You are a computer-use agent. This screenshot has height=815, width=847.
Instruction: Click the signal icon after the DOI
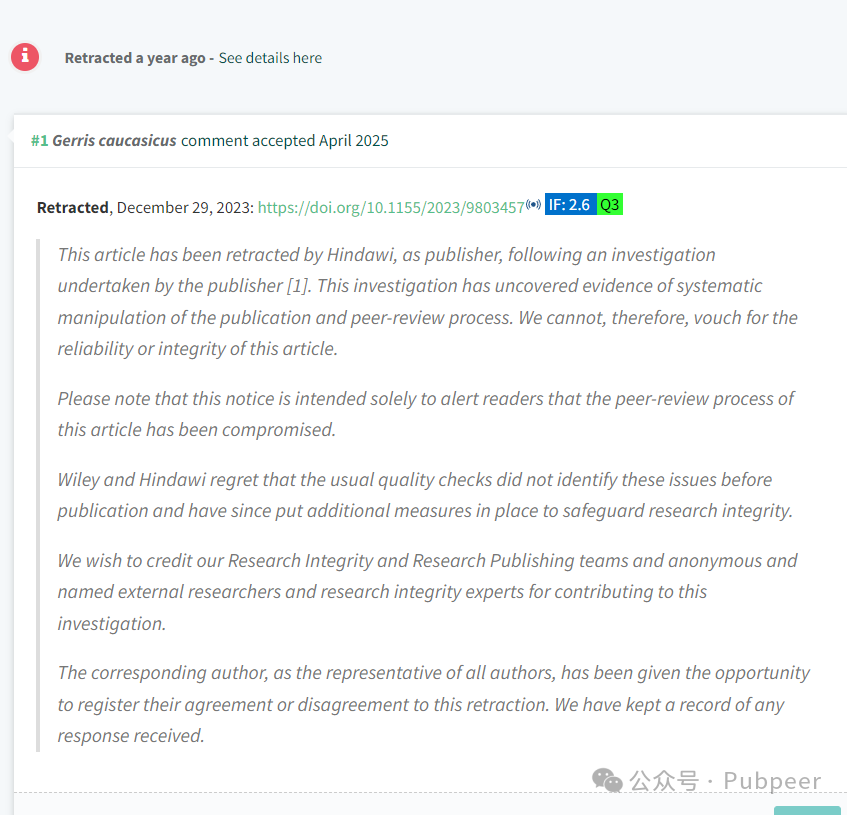pos(534,204)
